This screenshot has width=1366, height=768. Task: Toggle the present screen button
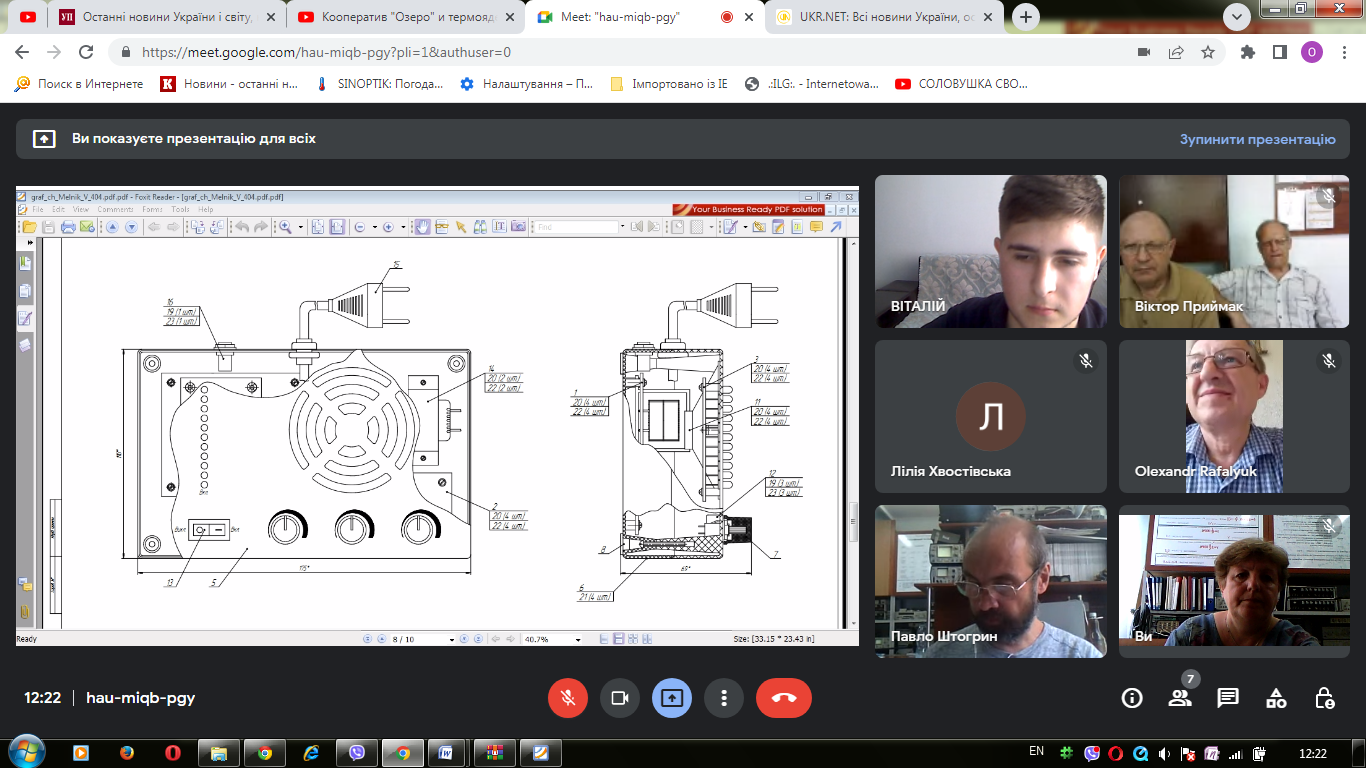672,698
